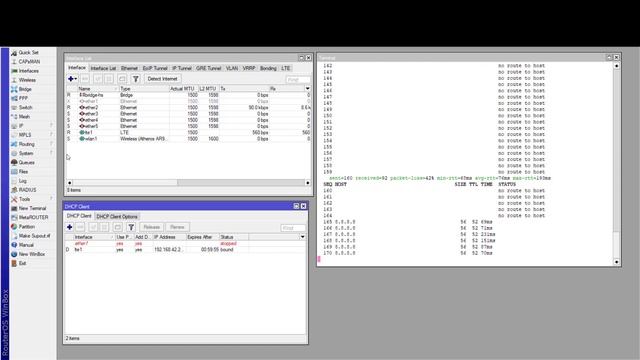This screenshot has width=640, height=360.
Task: Select the lte1 bound row in DHCP Client
Action: [x=185, y=249]
